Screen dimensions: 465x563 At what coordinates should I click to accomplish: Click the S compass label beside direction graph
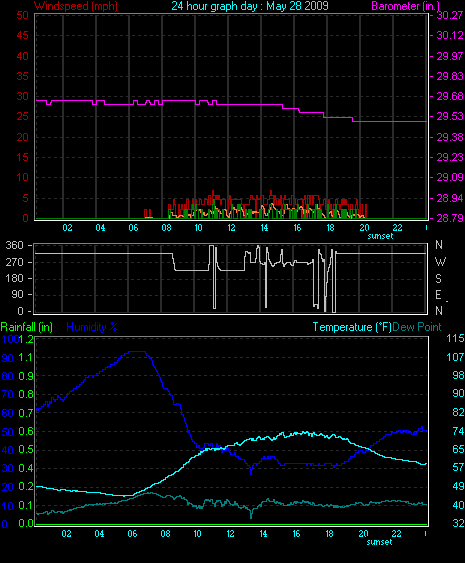pyautogui.click(x=438, y=279)
